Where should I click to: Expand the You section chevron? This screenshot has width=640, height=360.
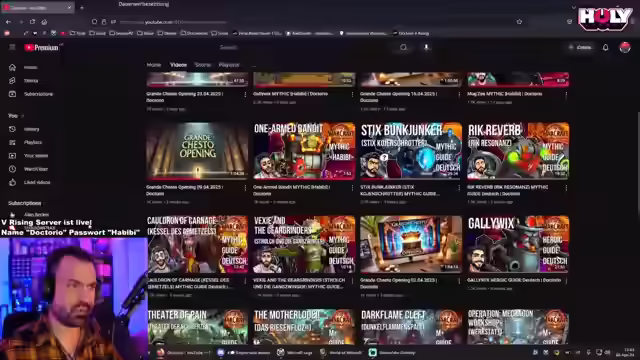(22, 116)
